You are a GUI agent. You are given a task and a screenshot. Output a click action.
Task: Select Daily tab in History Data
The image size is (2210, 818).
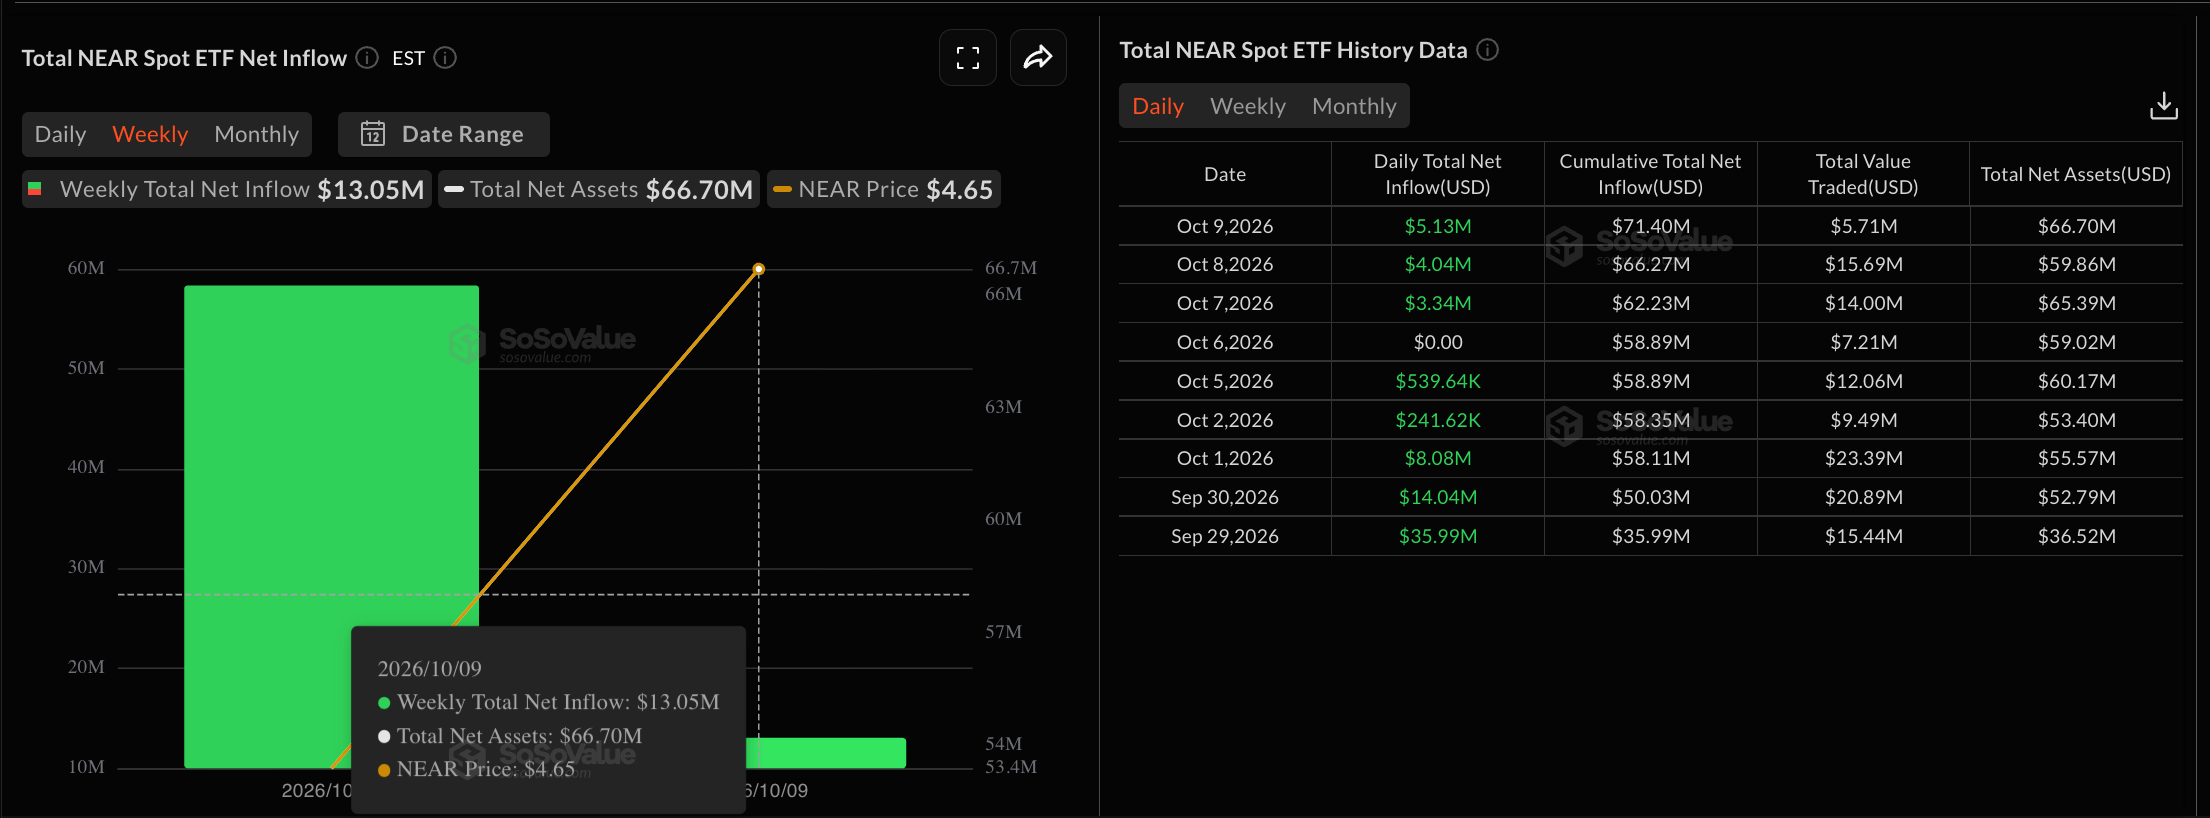[x=1158, y=106]
